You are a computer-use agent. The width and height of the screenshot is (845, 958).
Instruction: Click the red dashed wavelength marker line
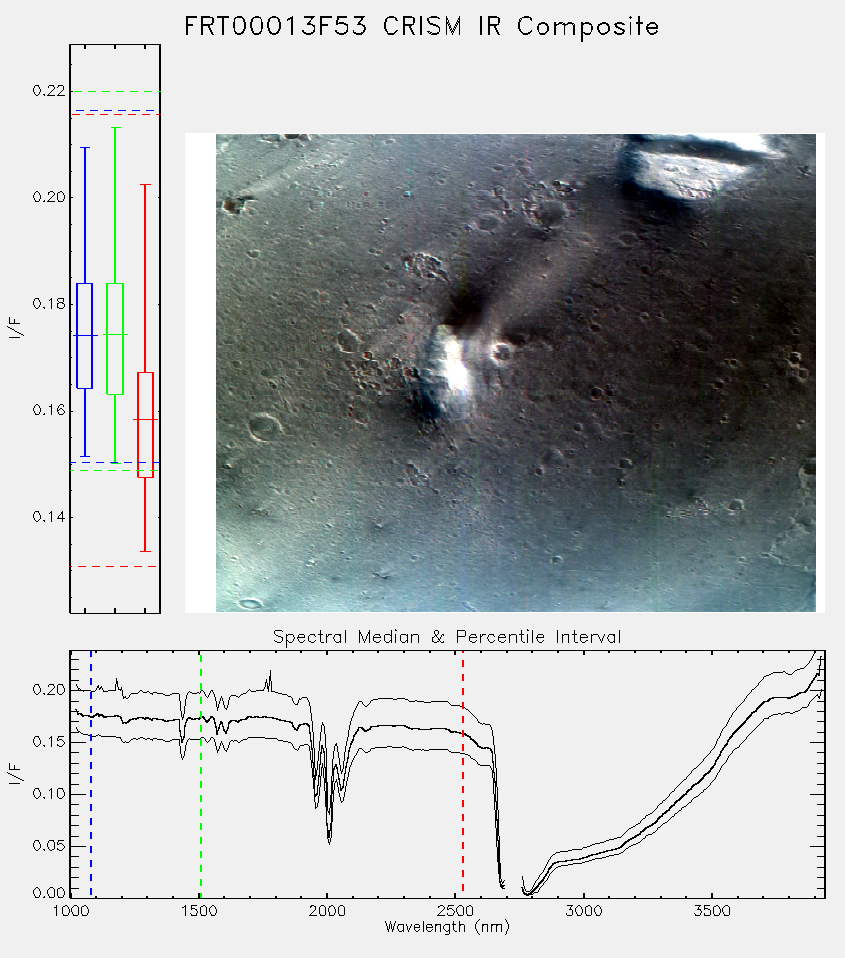(x=463, y=774)
